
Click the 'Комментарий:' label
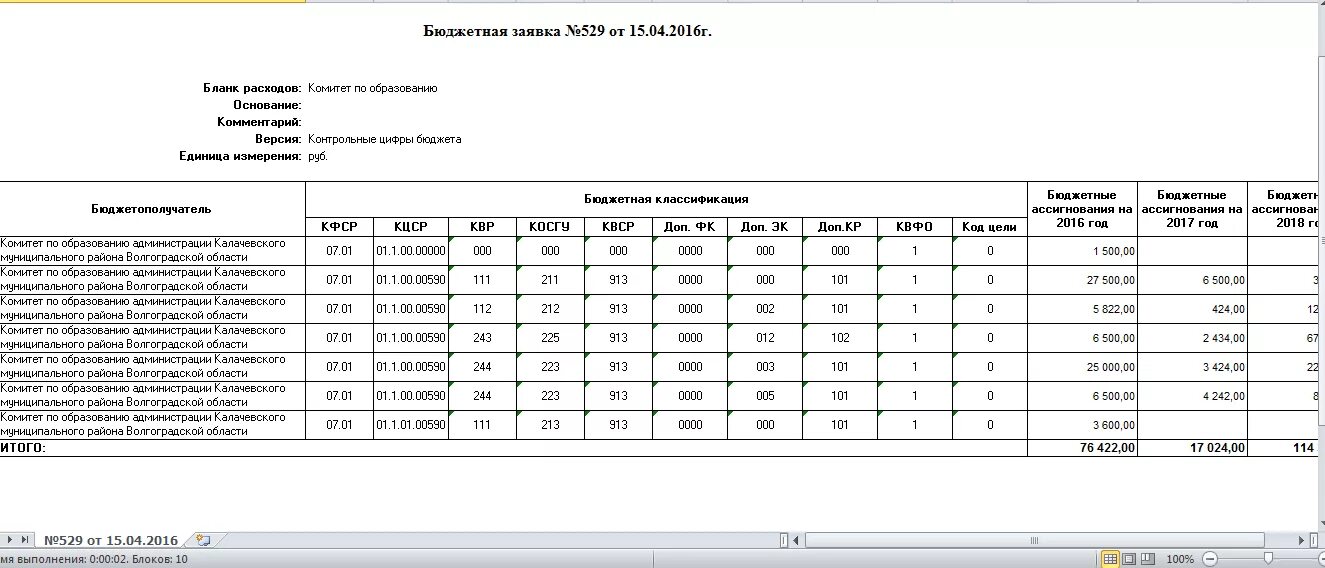[x=260, y=122]
